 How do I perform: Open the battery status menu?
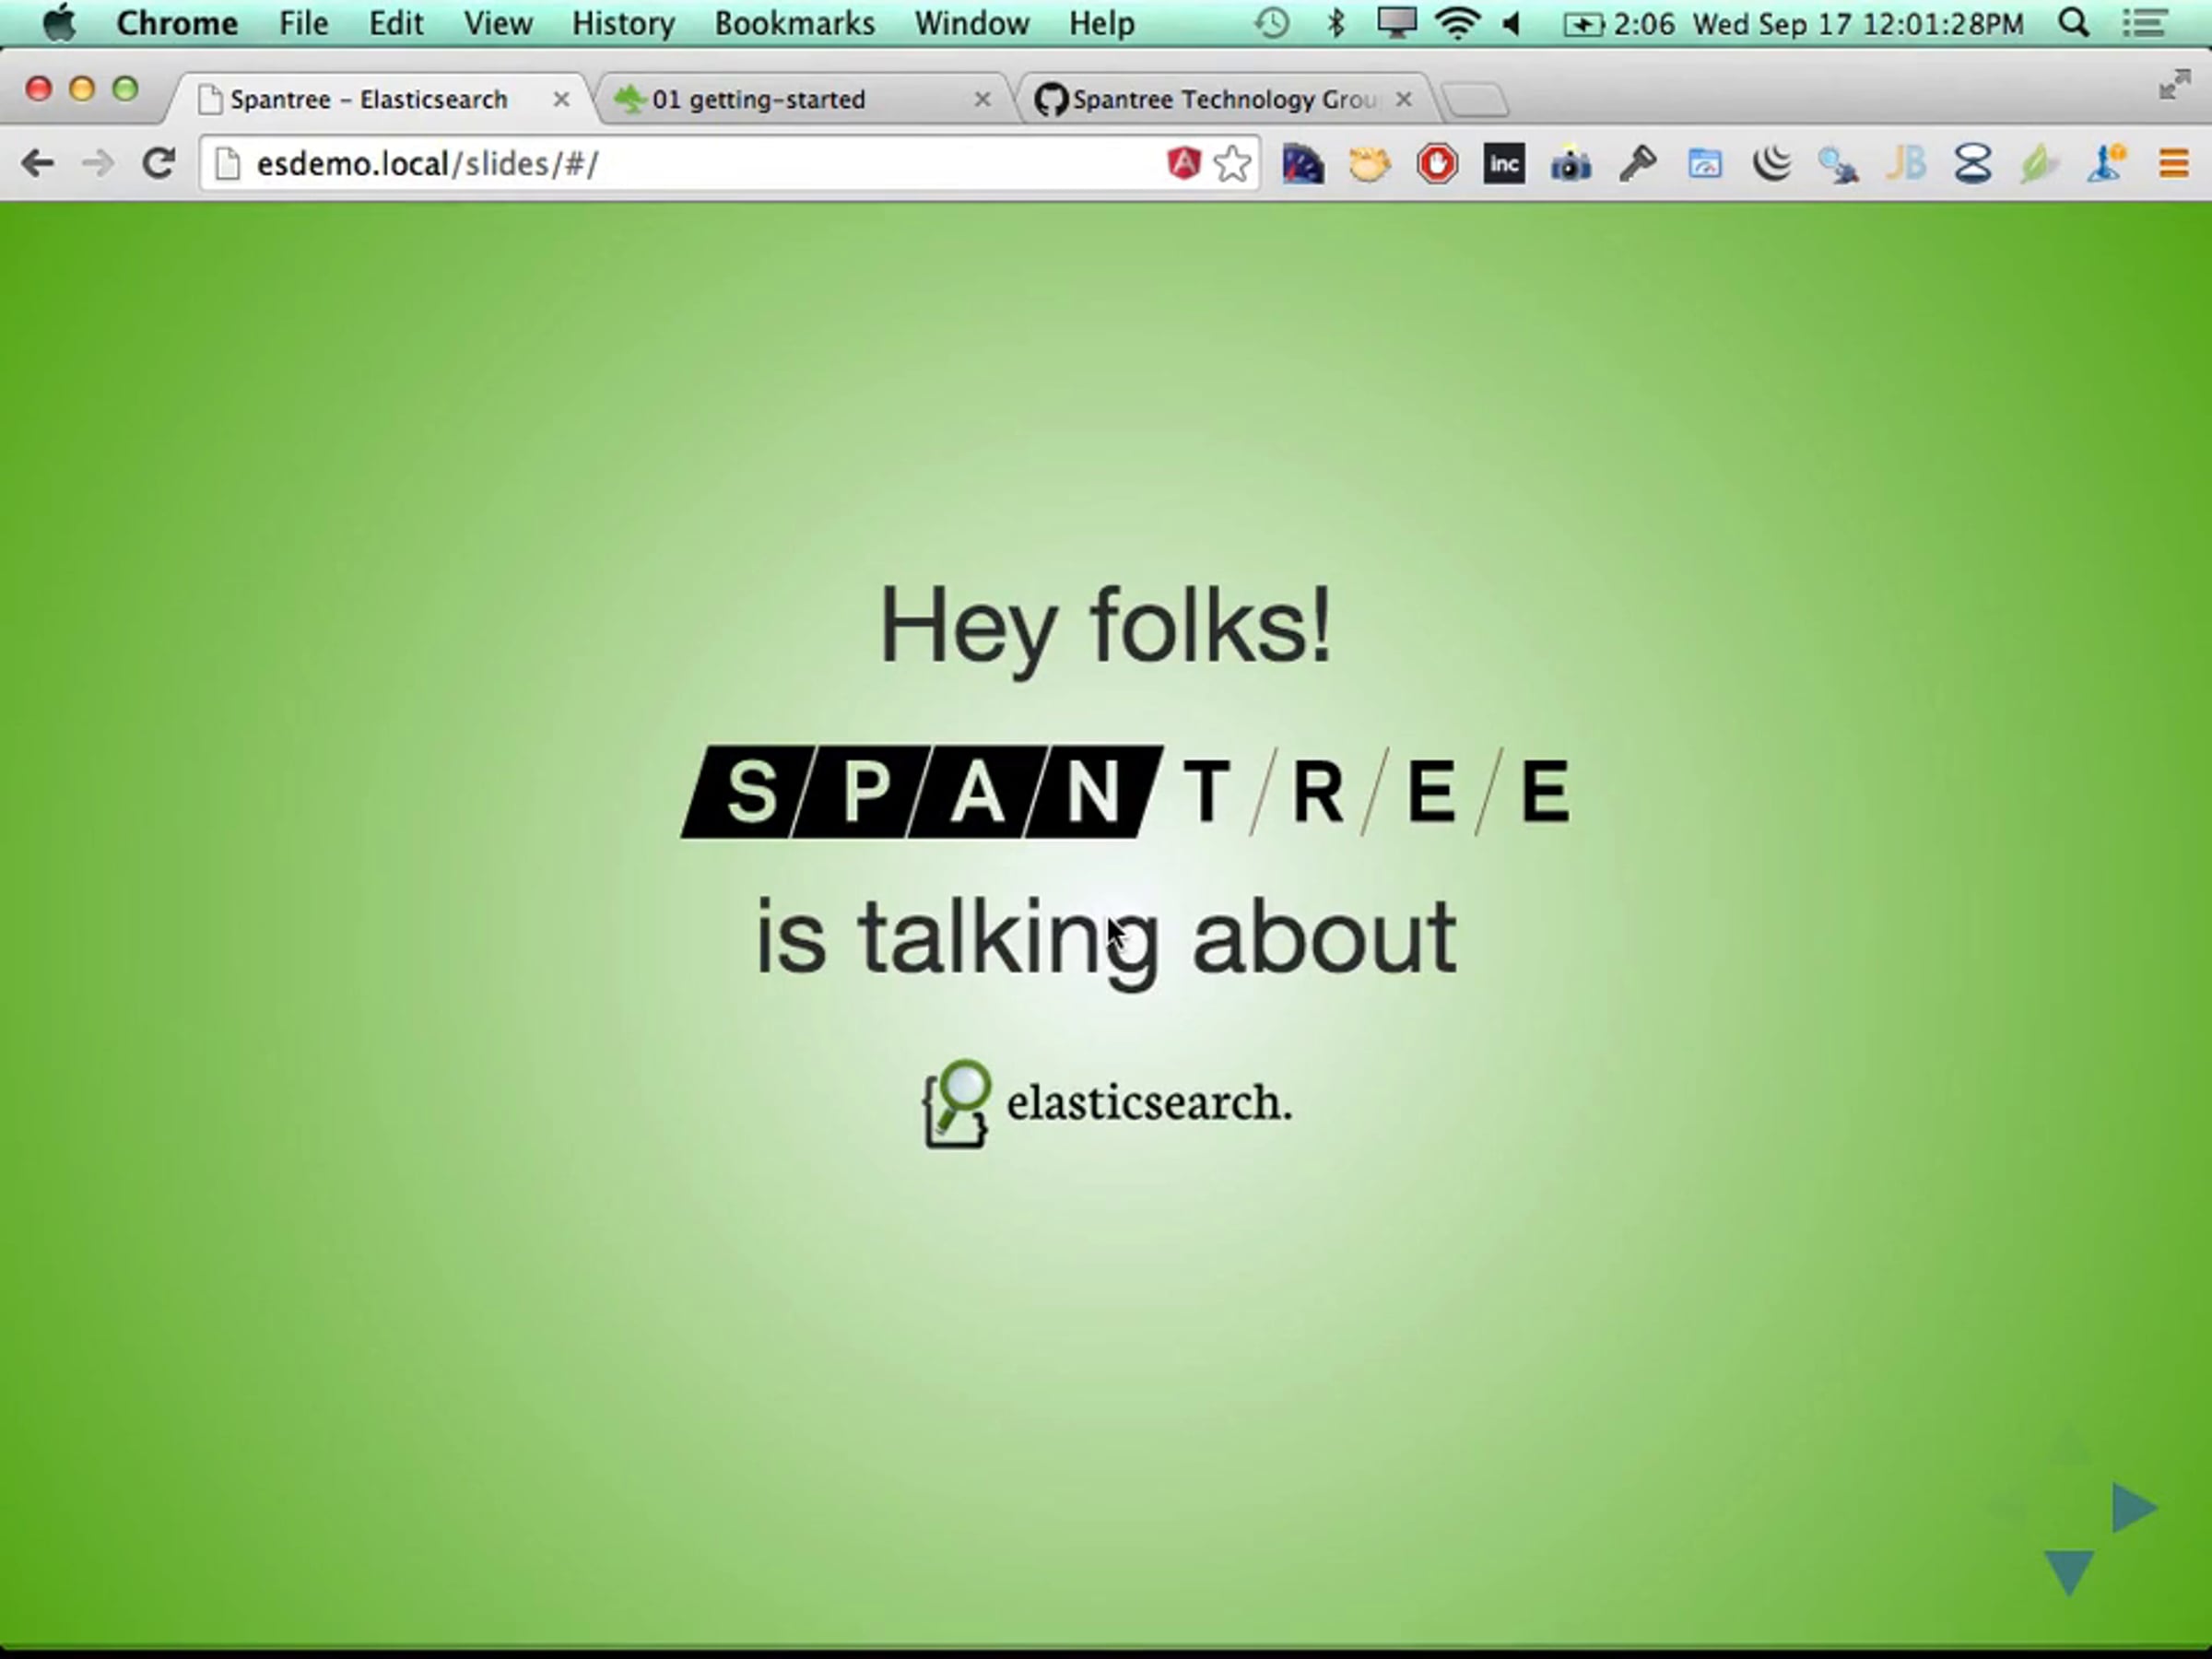pos(1619,23)
